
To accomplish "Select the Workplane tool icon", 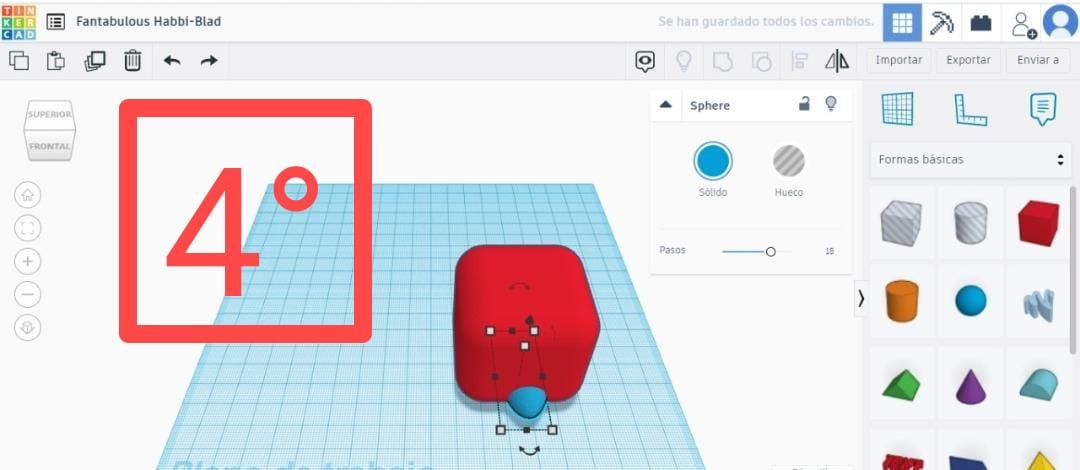I will 897,109.
